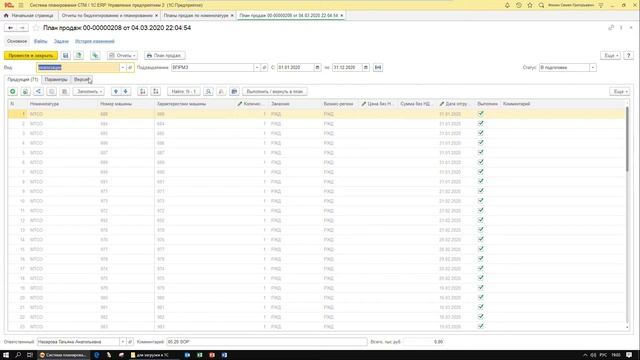The height and width of the screenshot is (360, 640).
Task: Open notifications bell in the title bar
Action: pyautogui.click(x=507, y=5)
